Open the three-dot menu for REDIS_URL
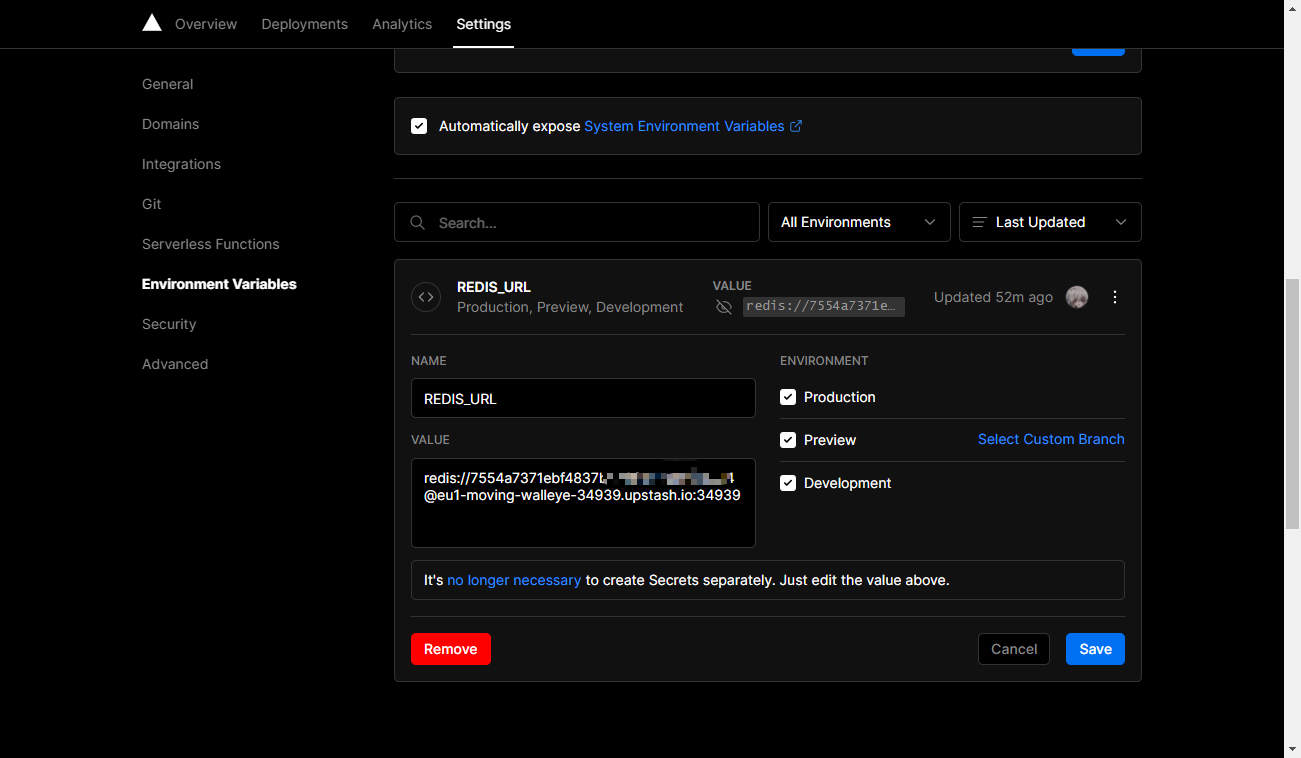 (x=1115, y=297)
